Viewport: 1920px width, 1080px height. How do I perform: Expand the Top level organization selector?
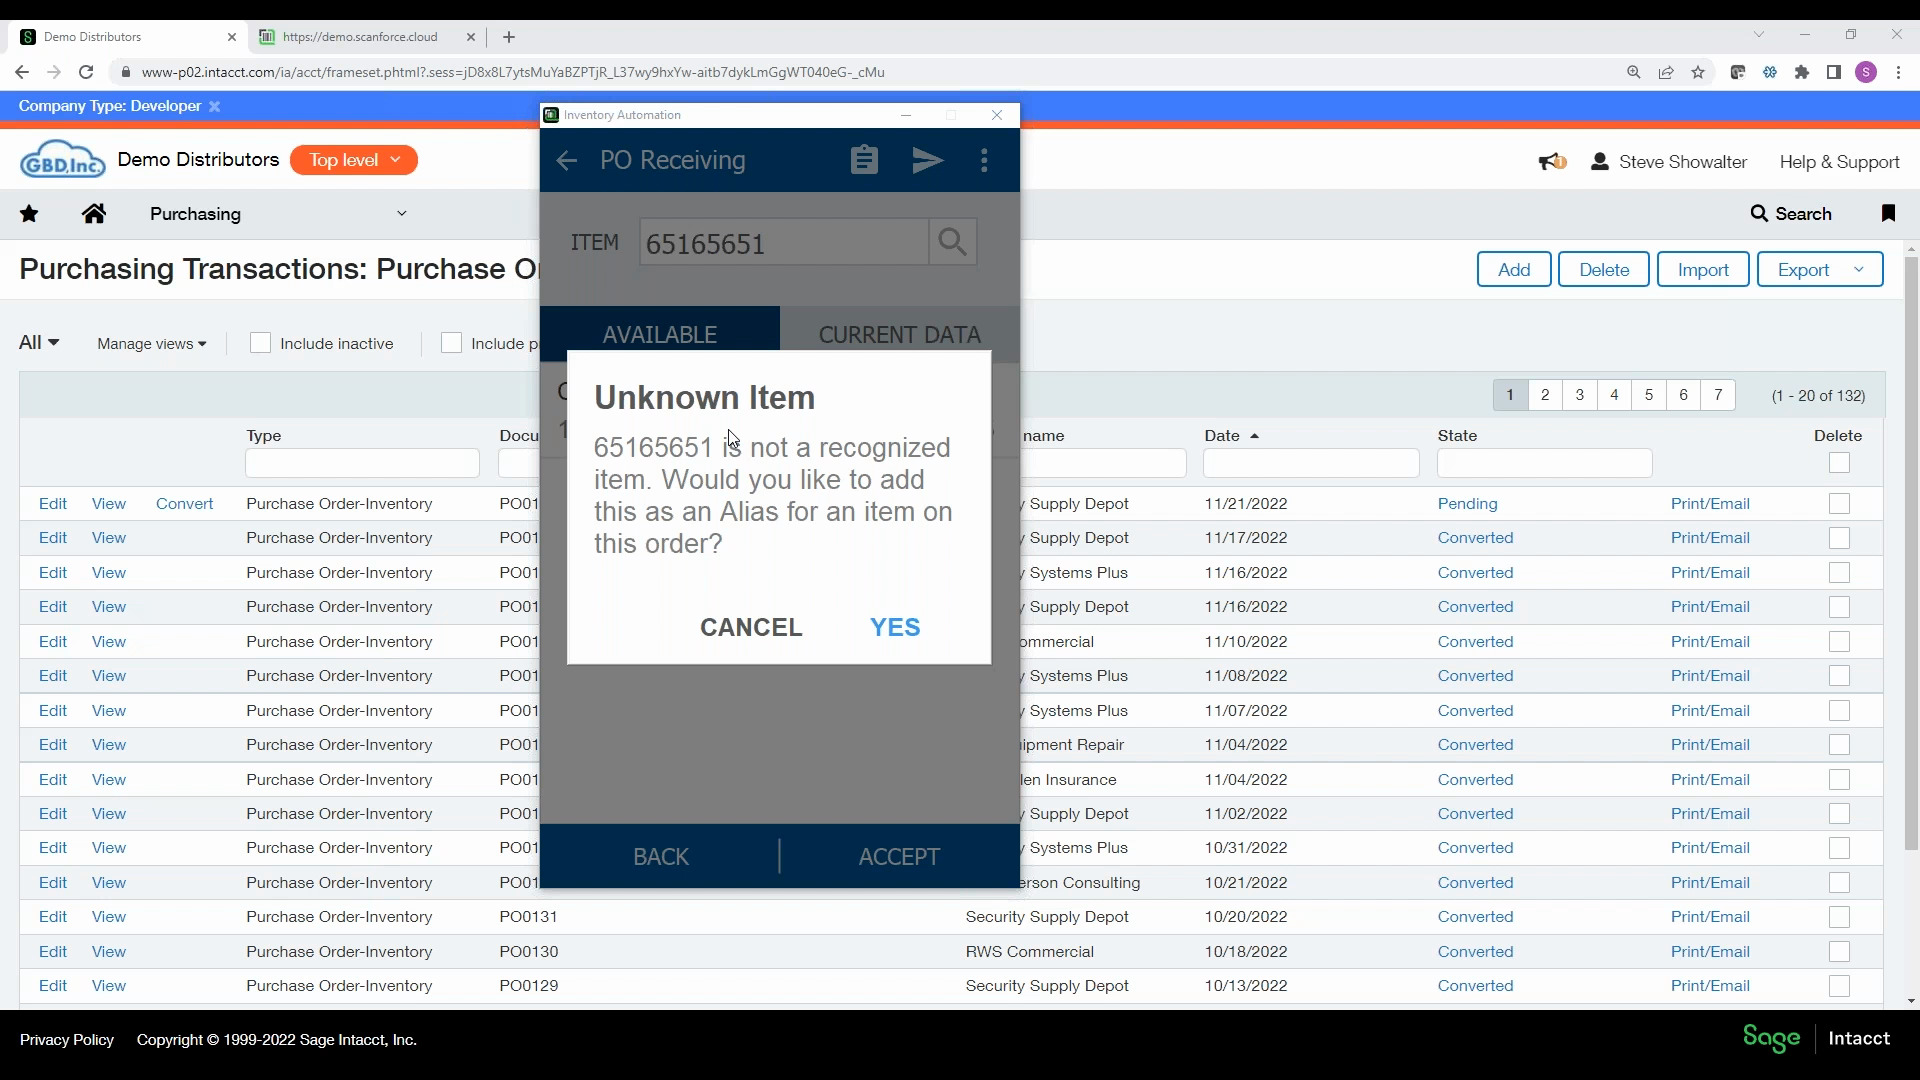pos(352,160)
